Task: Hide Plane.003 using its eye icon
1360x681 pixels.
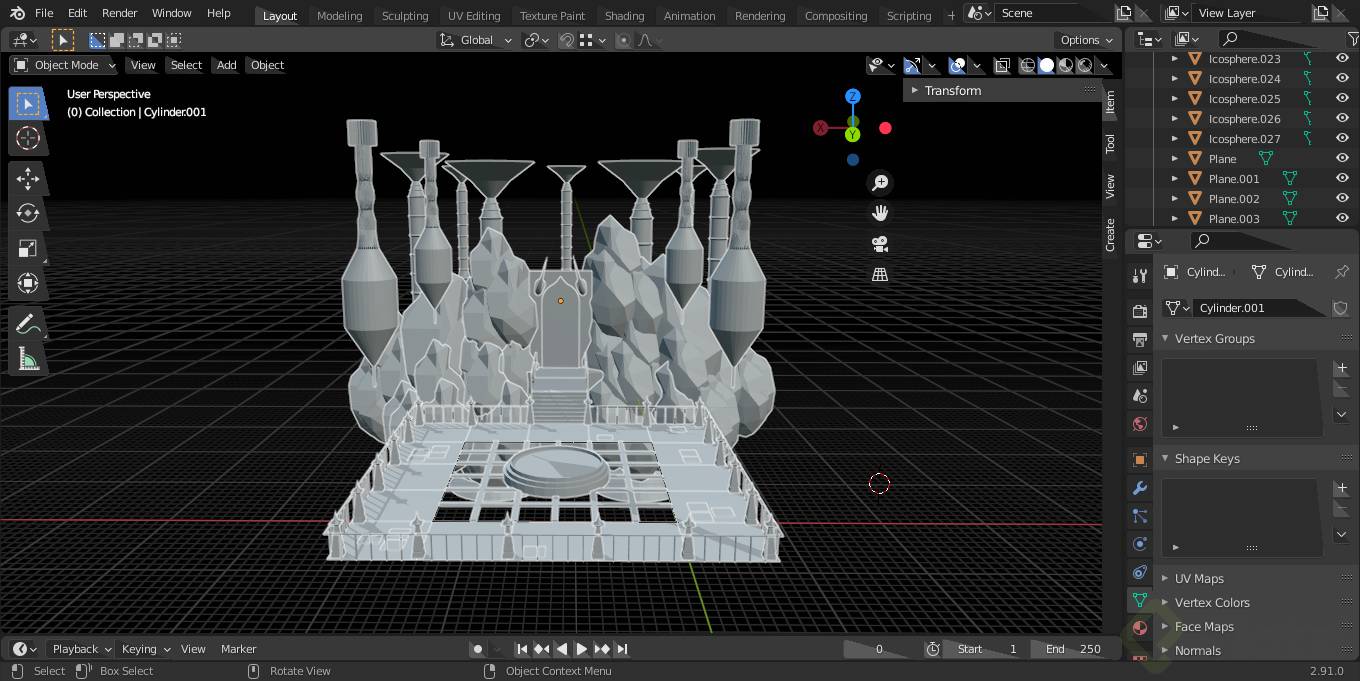Action: click(x=1342, y=219)
